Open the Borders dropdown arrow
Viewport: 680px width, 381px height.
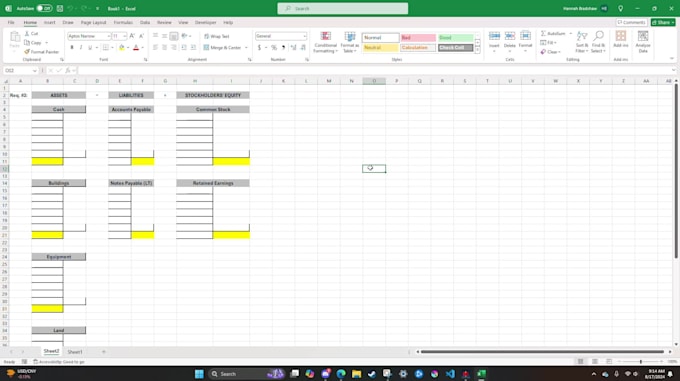pos(112,47)
